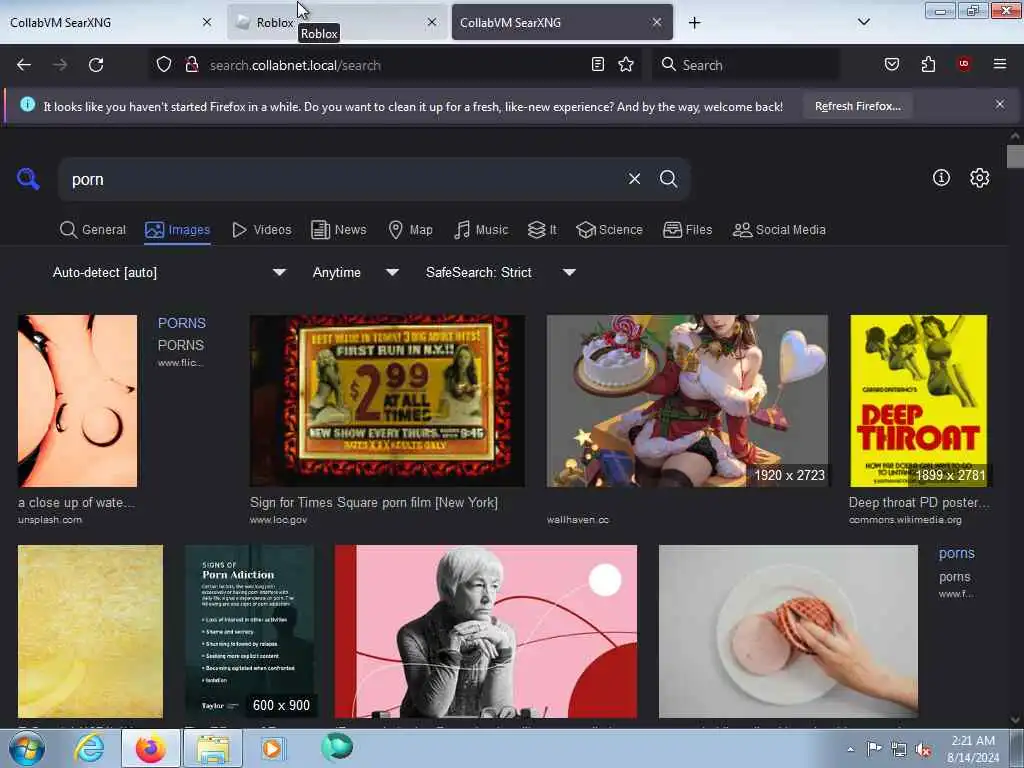Open the SearXNG about info icon
The image size is (1024, 768).
(x=941, y=178)
